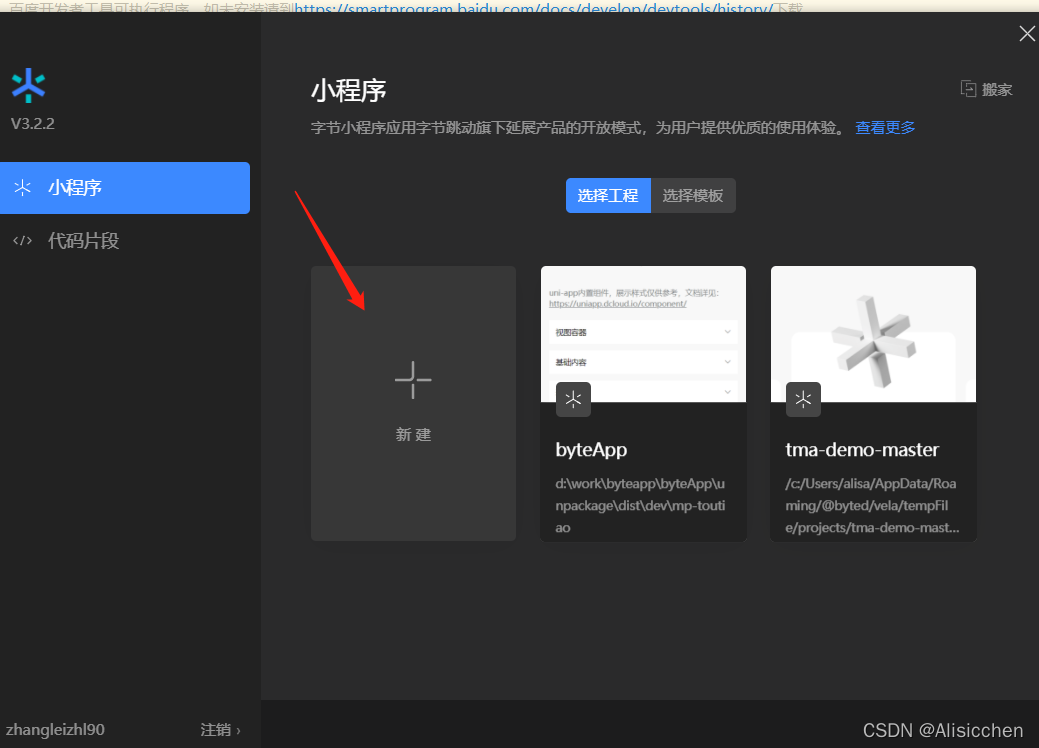Viewport: 1039px width, 748px height.
Task: Switch to the 选择模板 tab
Action: tap(693, 195)
